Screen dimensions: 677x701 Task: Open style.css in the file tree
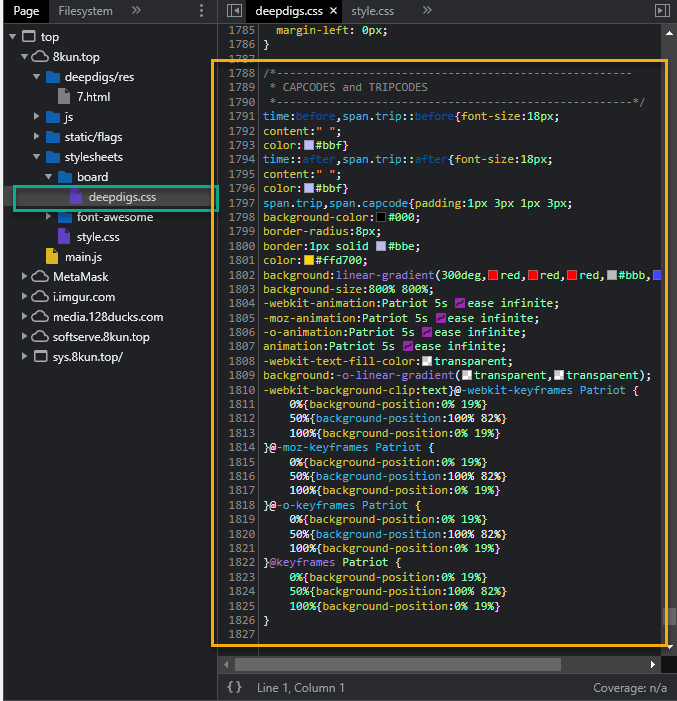97,237
